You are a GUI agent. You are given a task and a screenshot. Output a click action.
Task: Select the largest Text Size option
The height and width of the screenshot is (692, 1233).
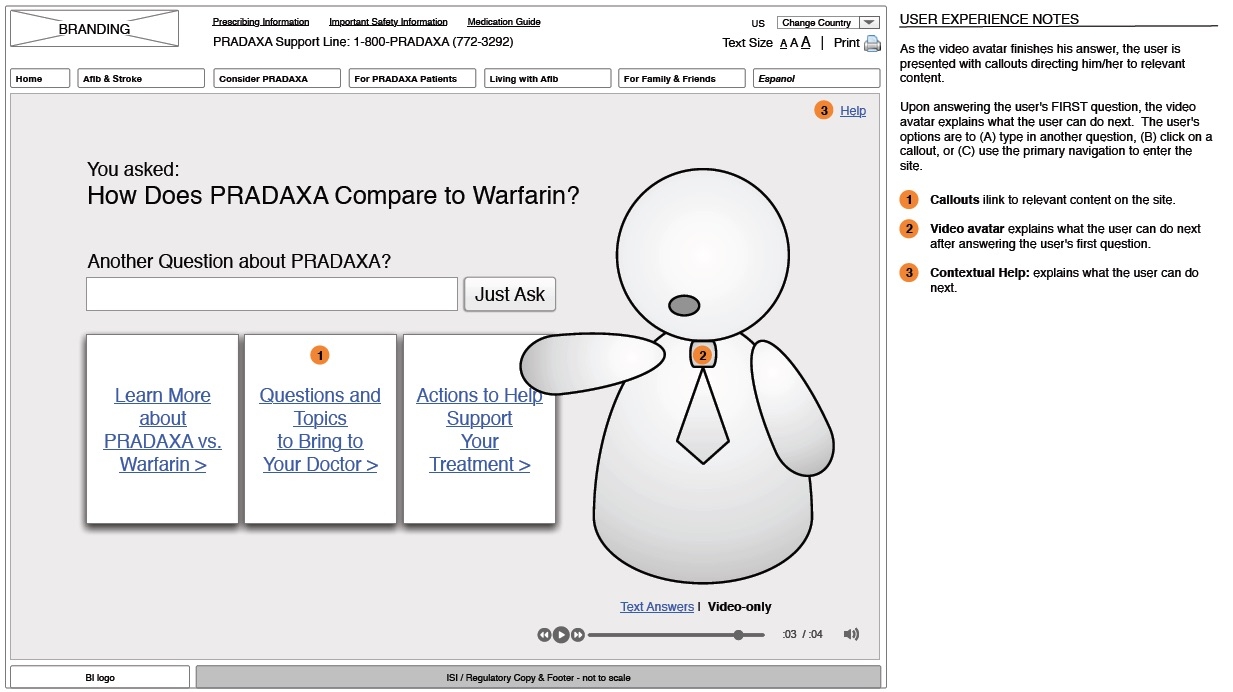click(805, 42)
